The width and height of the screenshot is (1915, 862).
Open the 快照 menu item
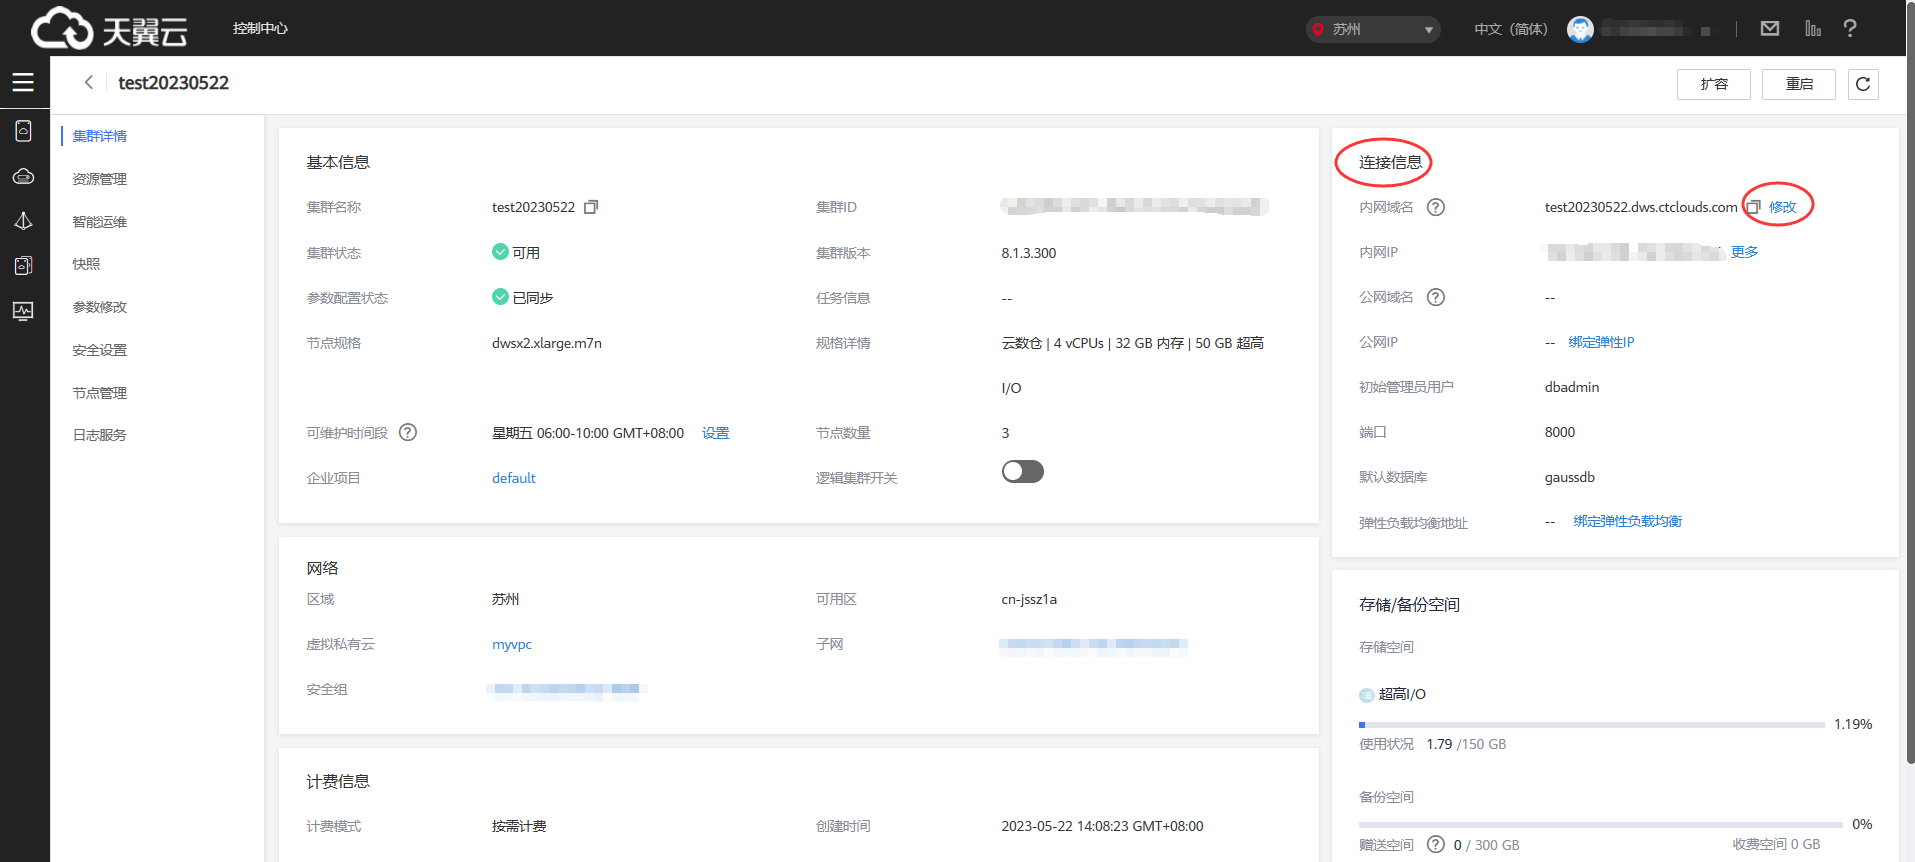tap(86, 264)
